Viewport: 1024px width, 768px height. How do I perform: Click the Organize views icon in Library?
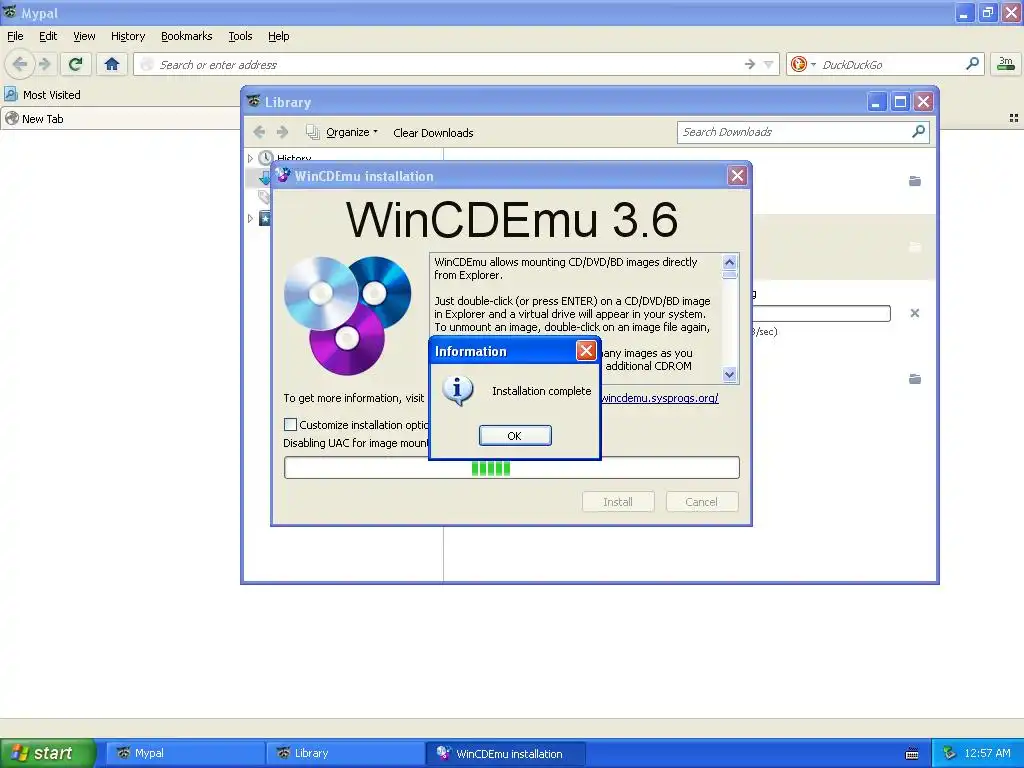(x=313, y=132)
